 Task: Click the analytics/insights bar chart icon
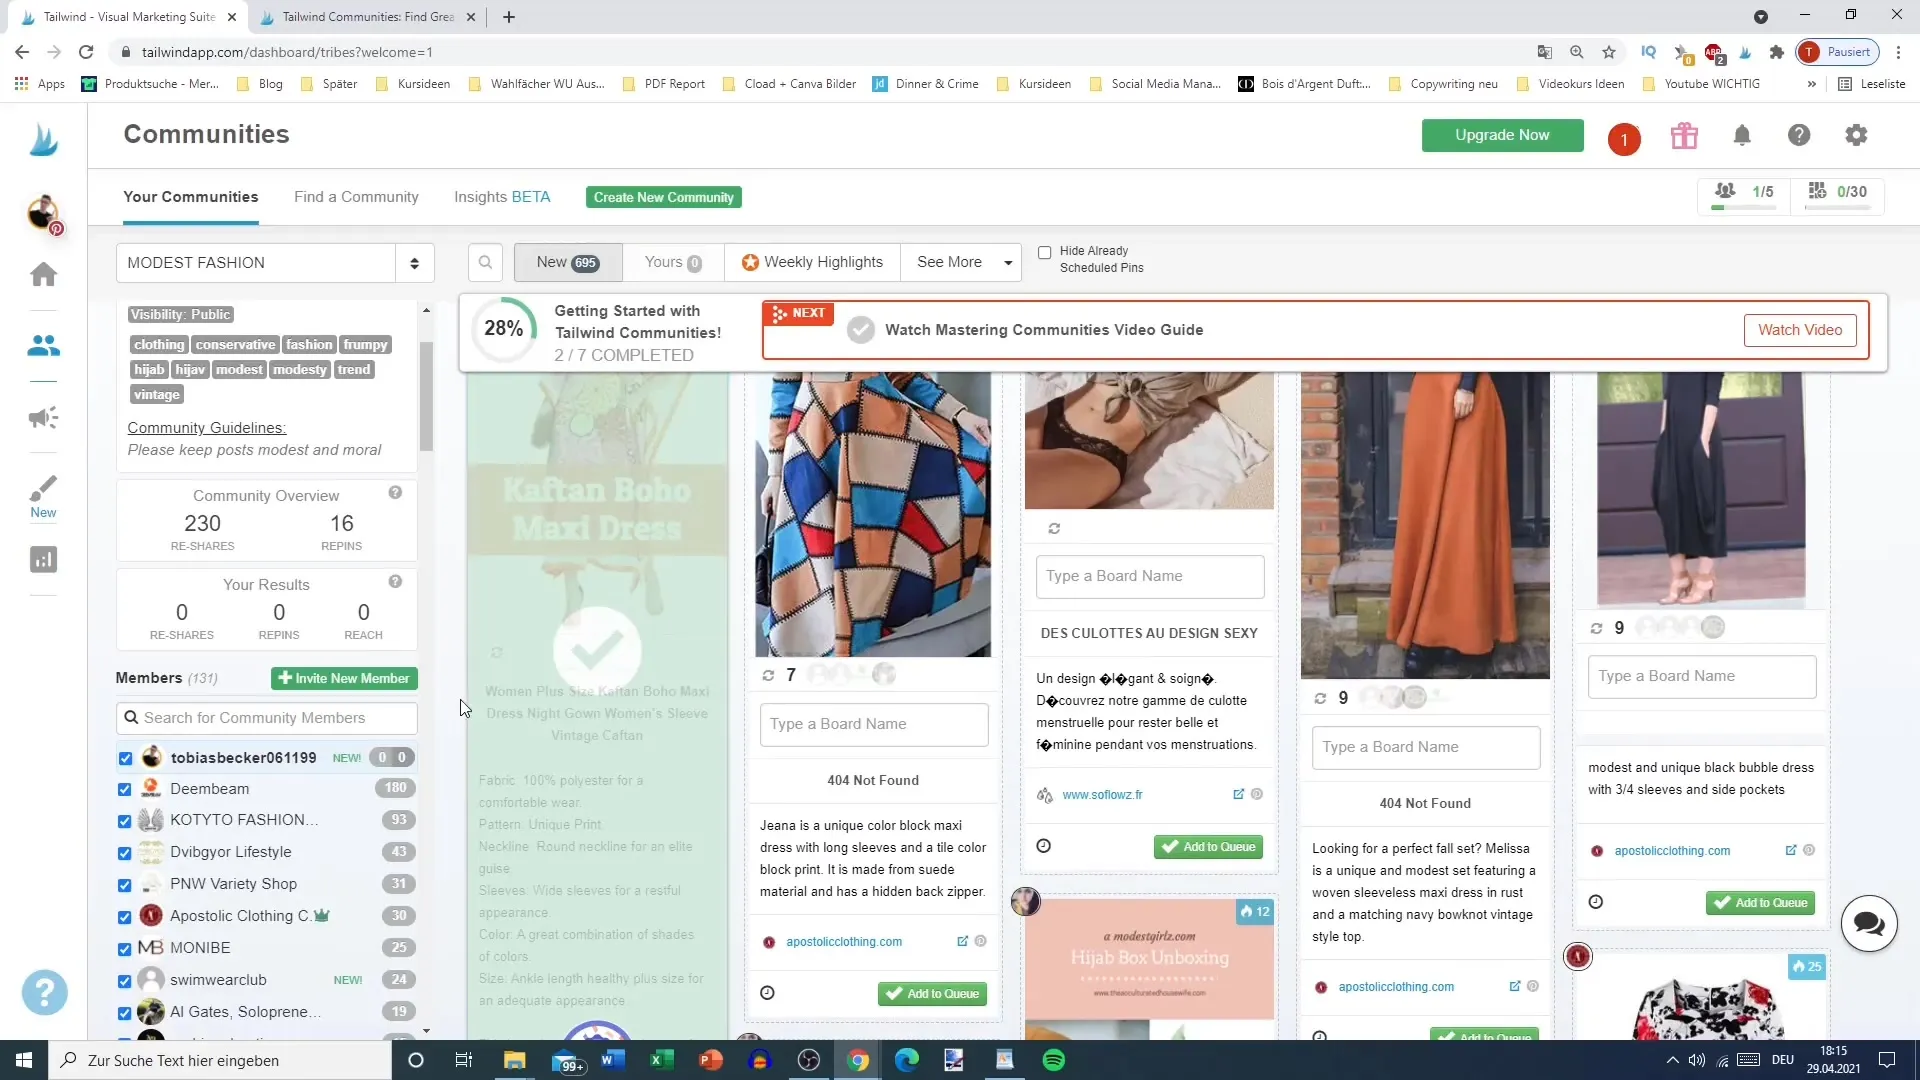coord(44,562)
